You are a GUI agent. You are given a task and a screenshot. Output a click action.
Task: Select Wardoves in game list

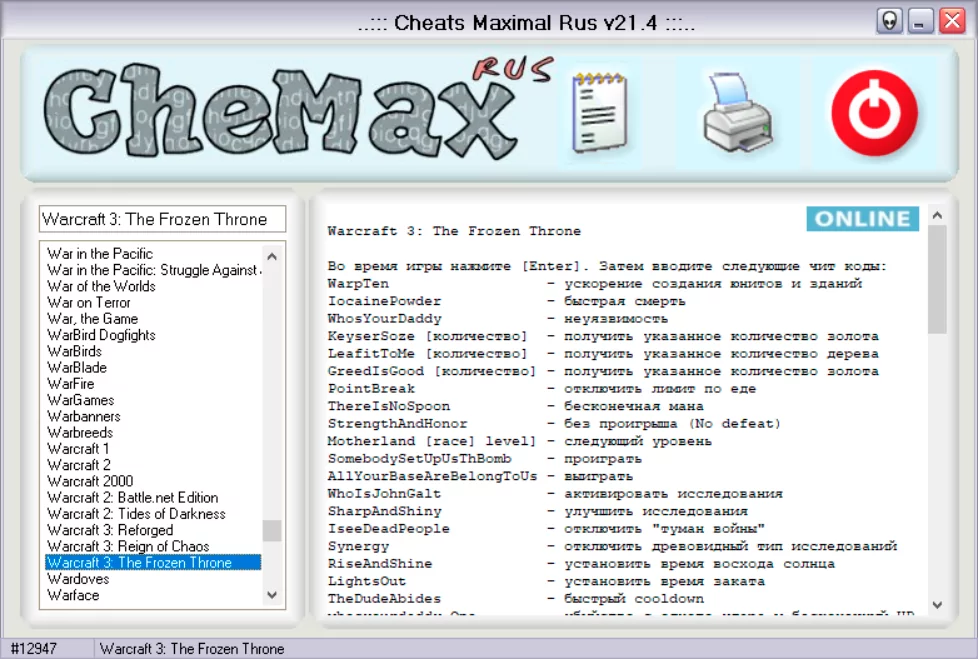click(x=153, y=579)
